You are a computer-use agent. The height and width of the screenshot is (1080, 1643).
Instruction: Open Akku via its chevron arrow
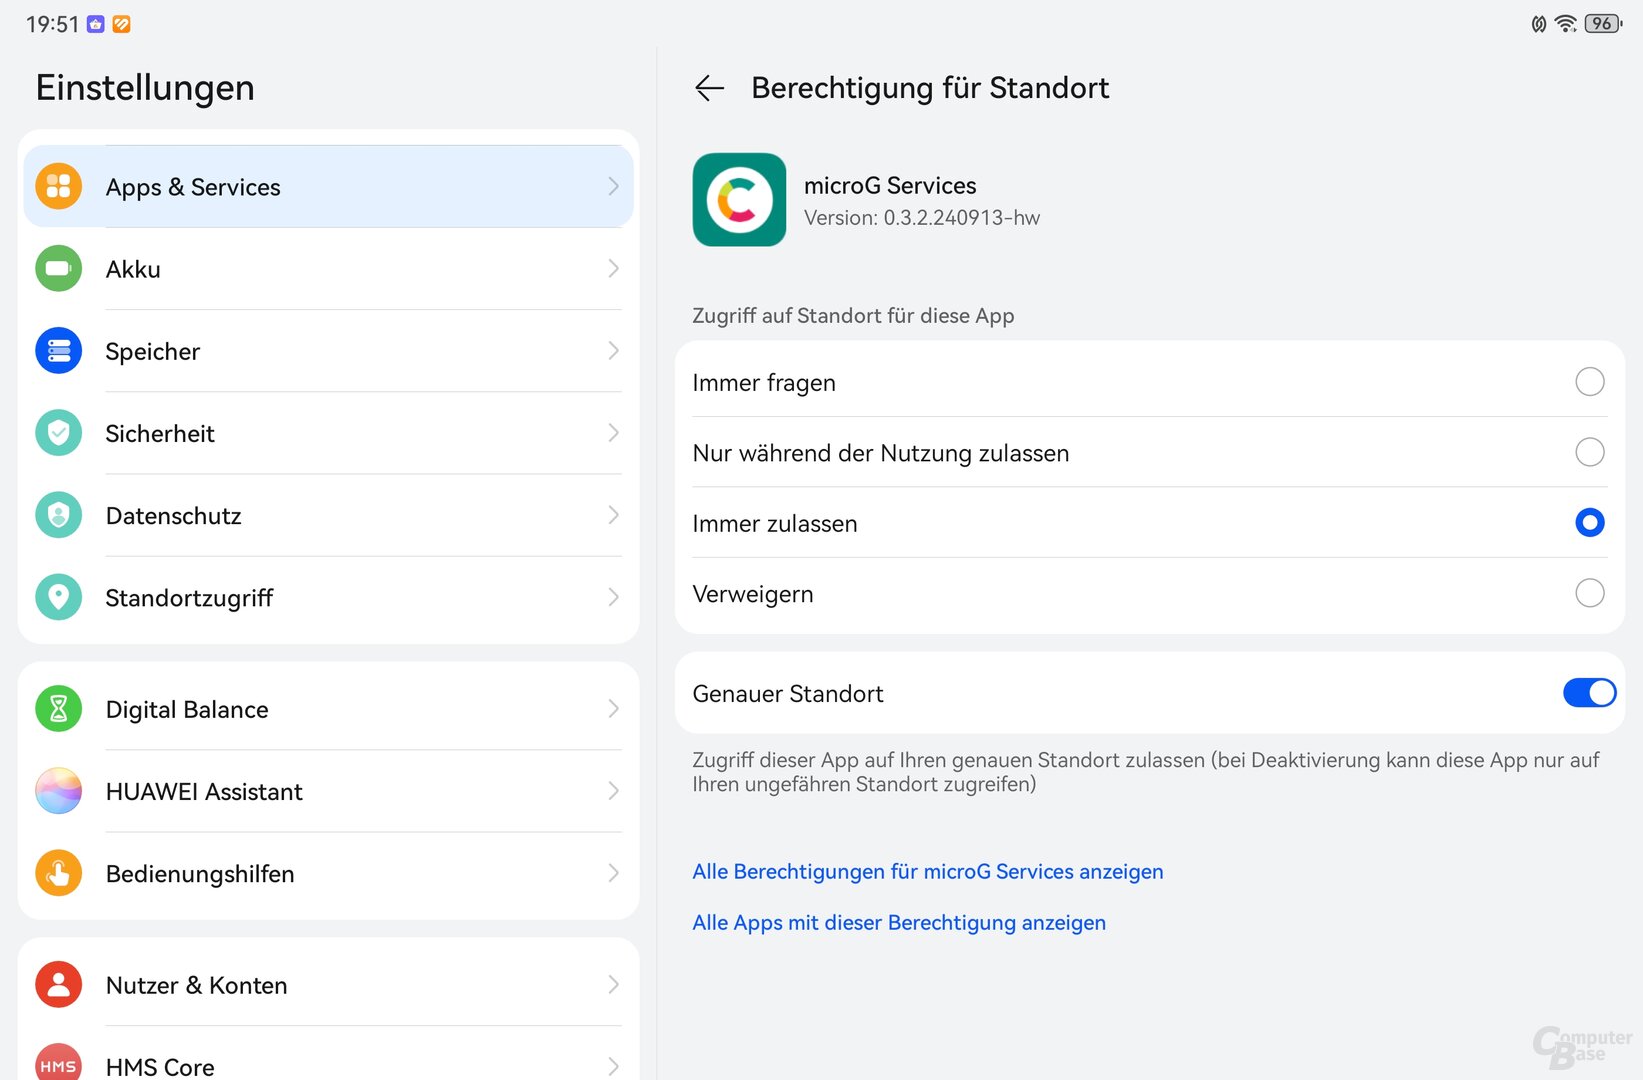point(613,268)
